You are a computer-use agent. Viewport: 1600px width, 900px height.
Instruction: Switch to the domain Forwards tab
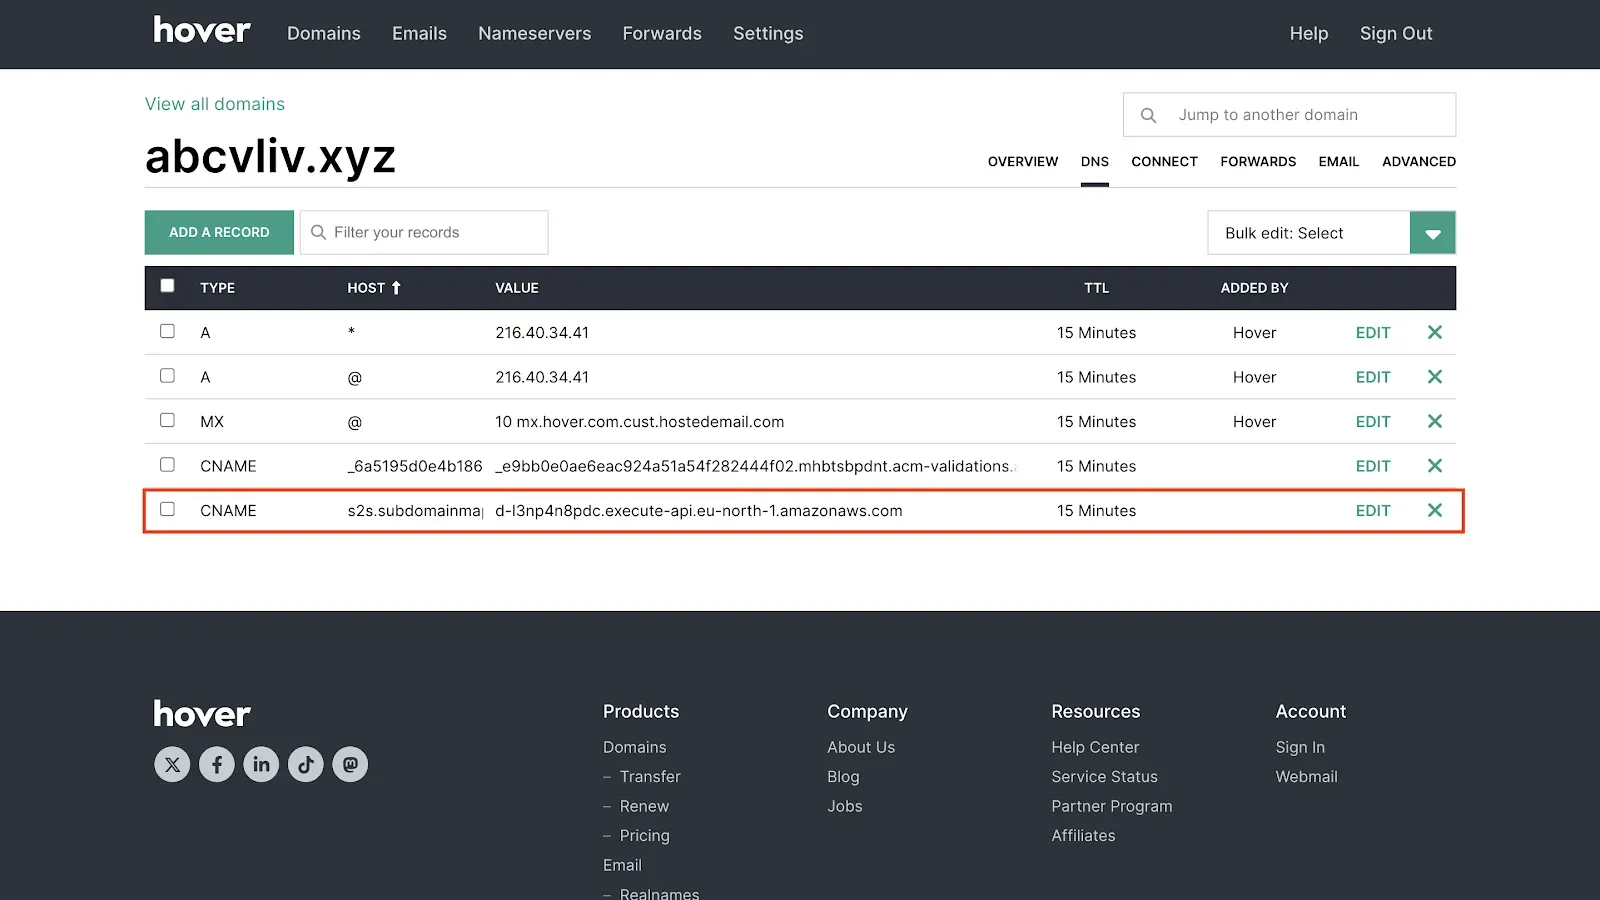tap(1258, 162)
